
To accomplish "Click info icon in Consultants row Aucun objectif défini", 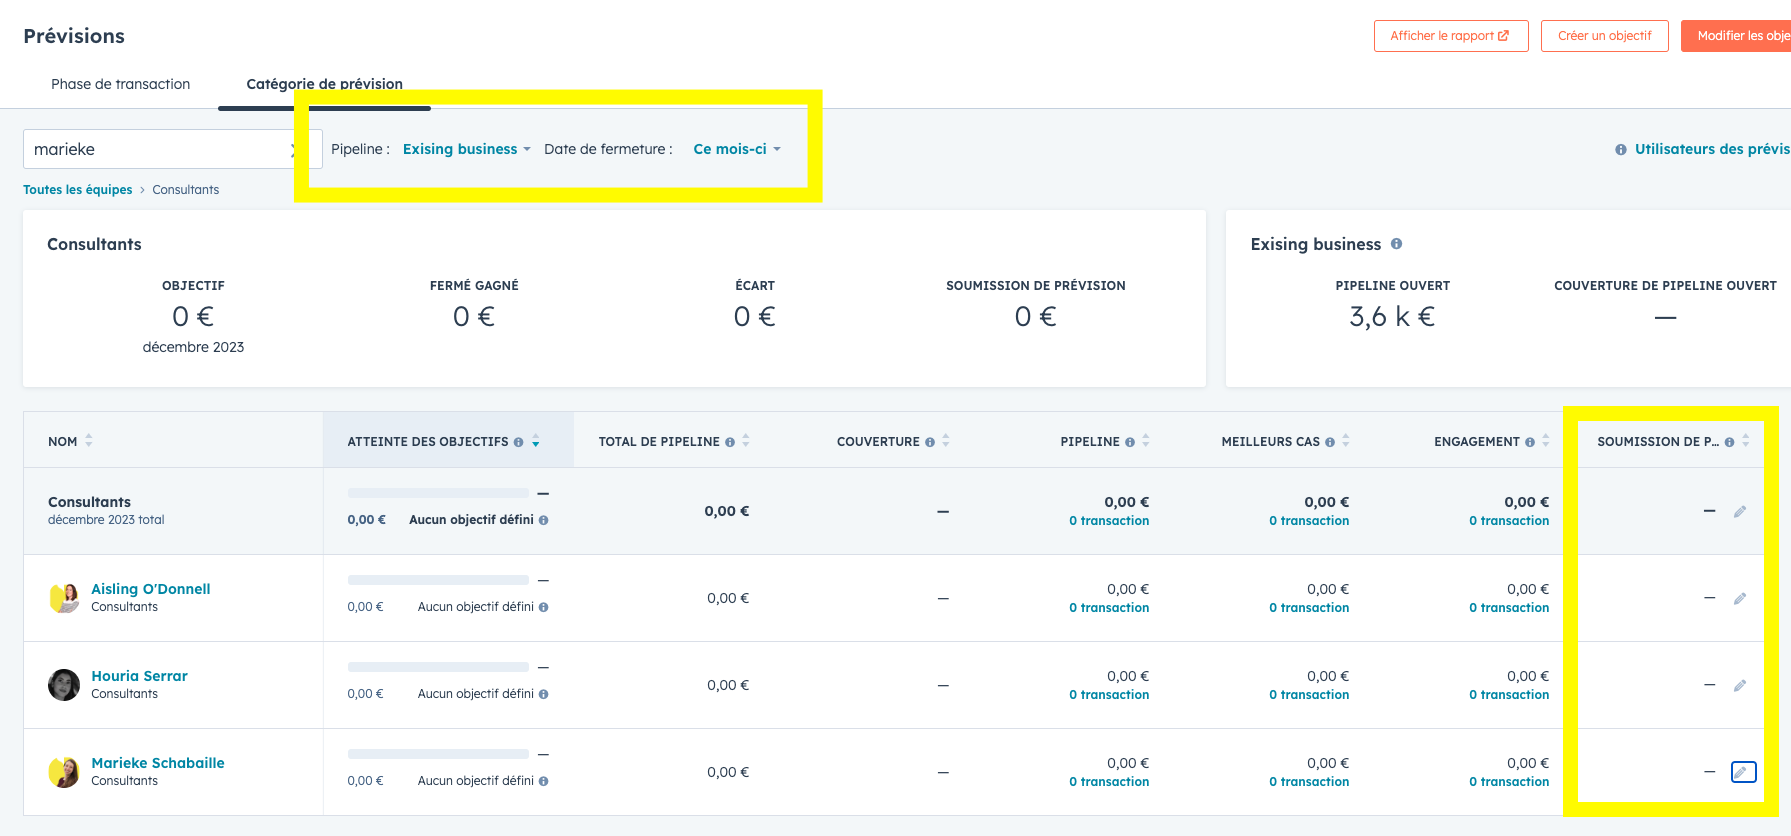I will [x=544, y=520].
